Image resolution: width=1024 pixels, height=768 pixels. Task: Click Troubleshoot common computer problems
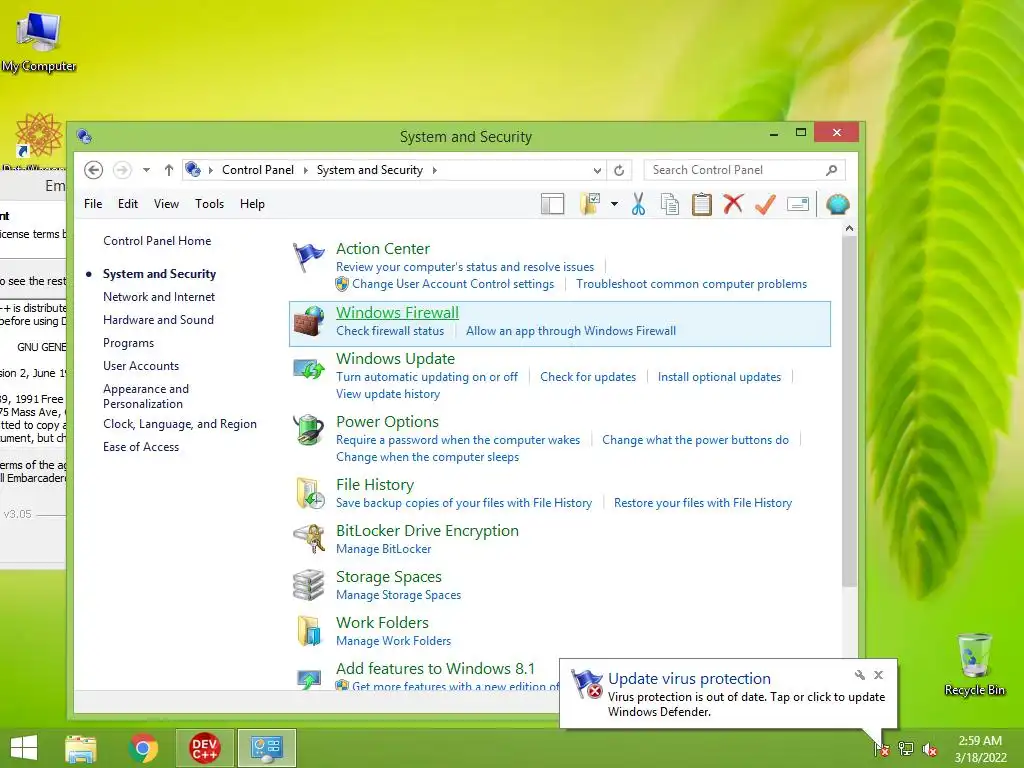(691, 284)
